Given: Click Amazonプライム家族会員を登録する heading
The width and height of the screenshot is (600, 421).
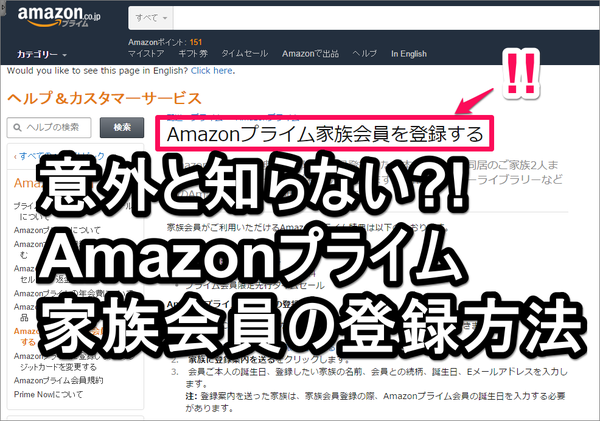Looking at the screenshot, I should 325,134.
